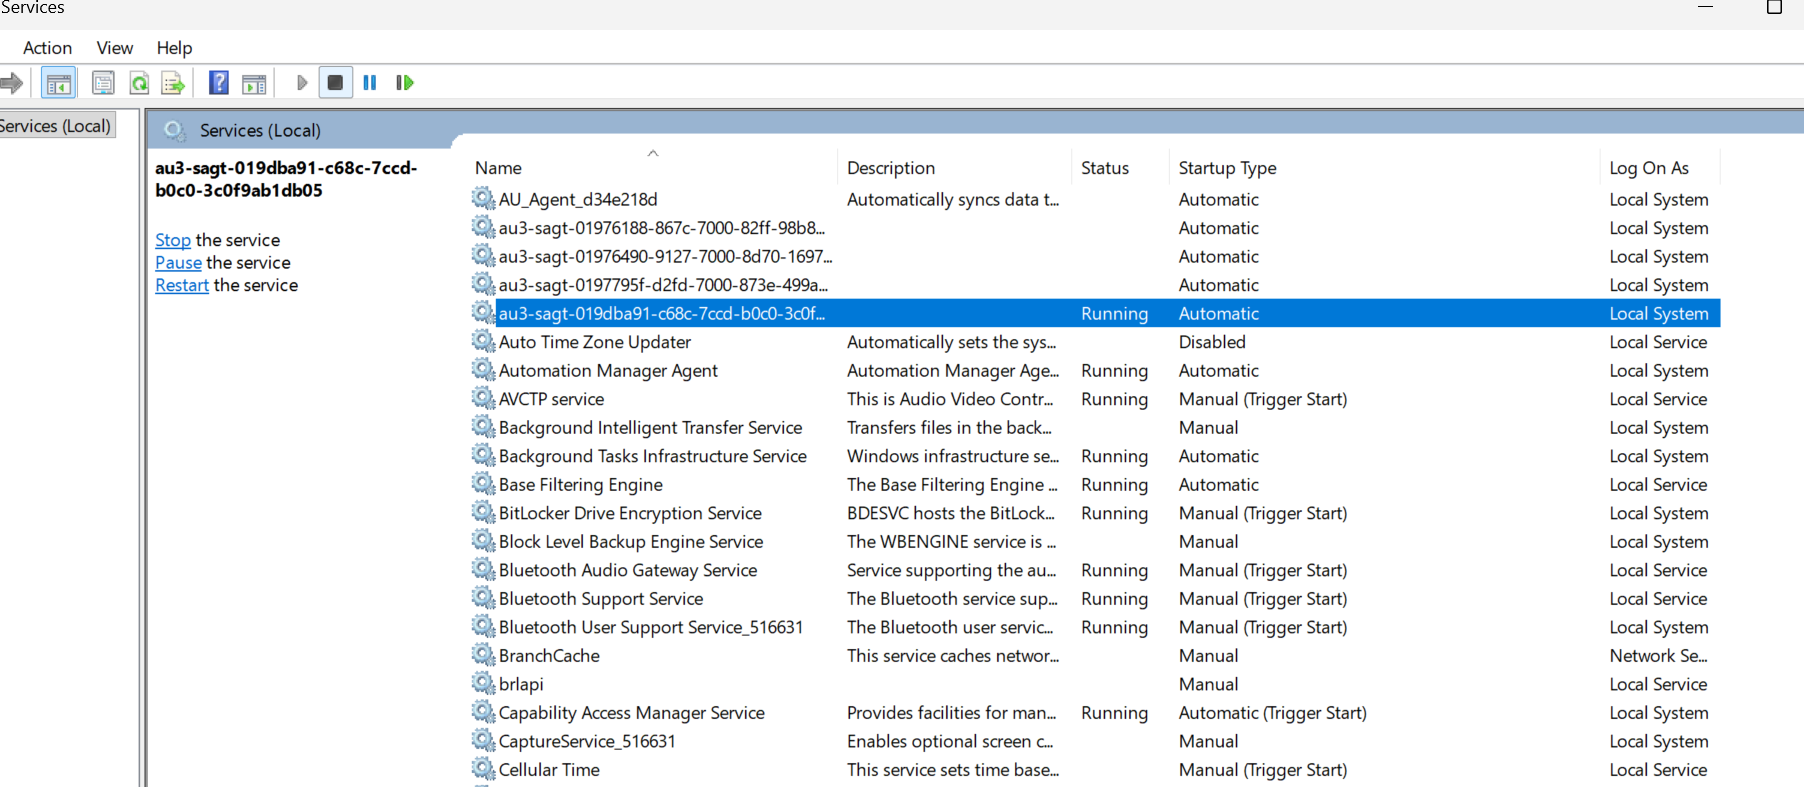This screenshot has width=1804, height=787.
Task: Sort by the Status column header
Action: (1105, 168)
